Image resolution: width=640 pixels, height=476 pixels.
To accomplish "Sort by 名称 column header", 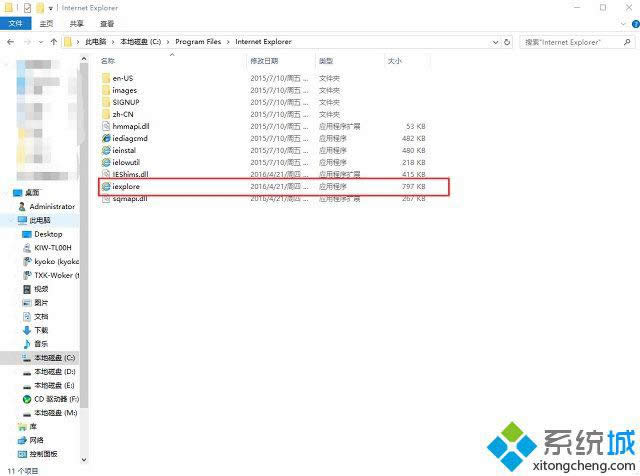I will tap(108, 61).
